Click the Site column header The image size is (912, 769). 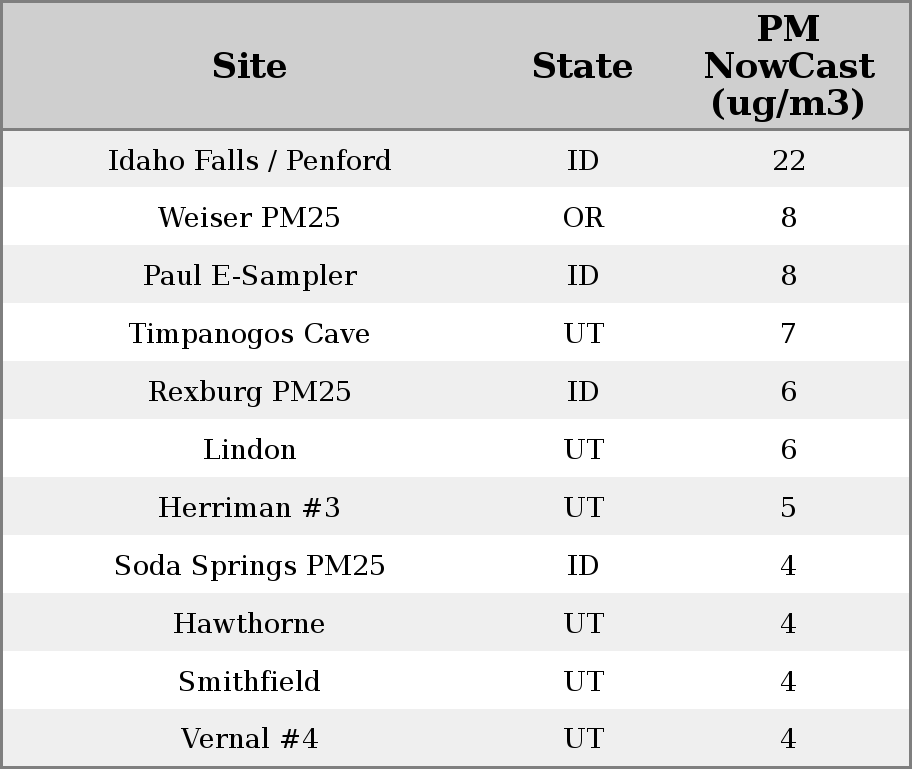click(249, 67)
